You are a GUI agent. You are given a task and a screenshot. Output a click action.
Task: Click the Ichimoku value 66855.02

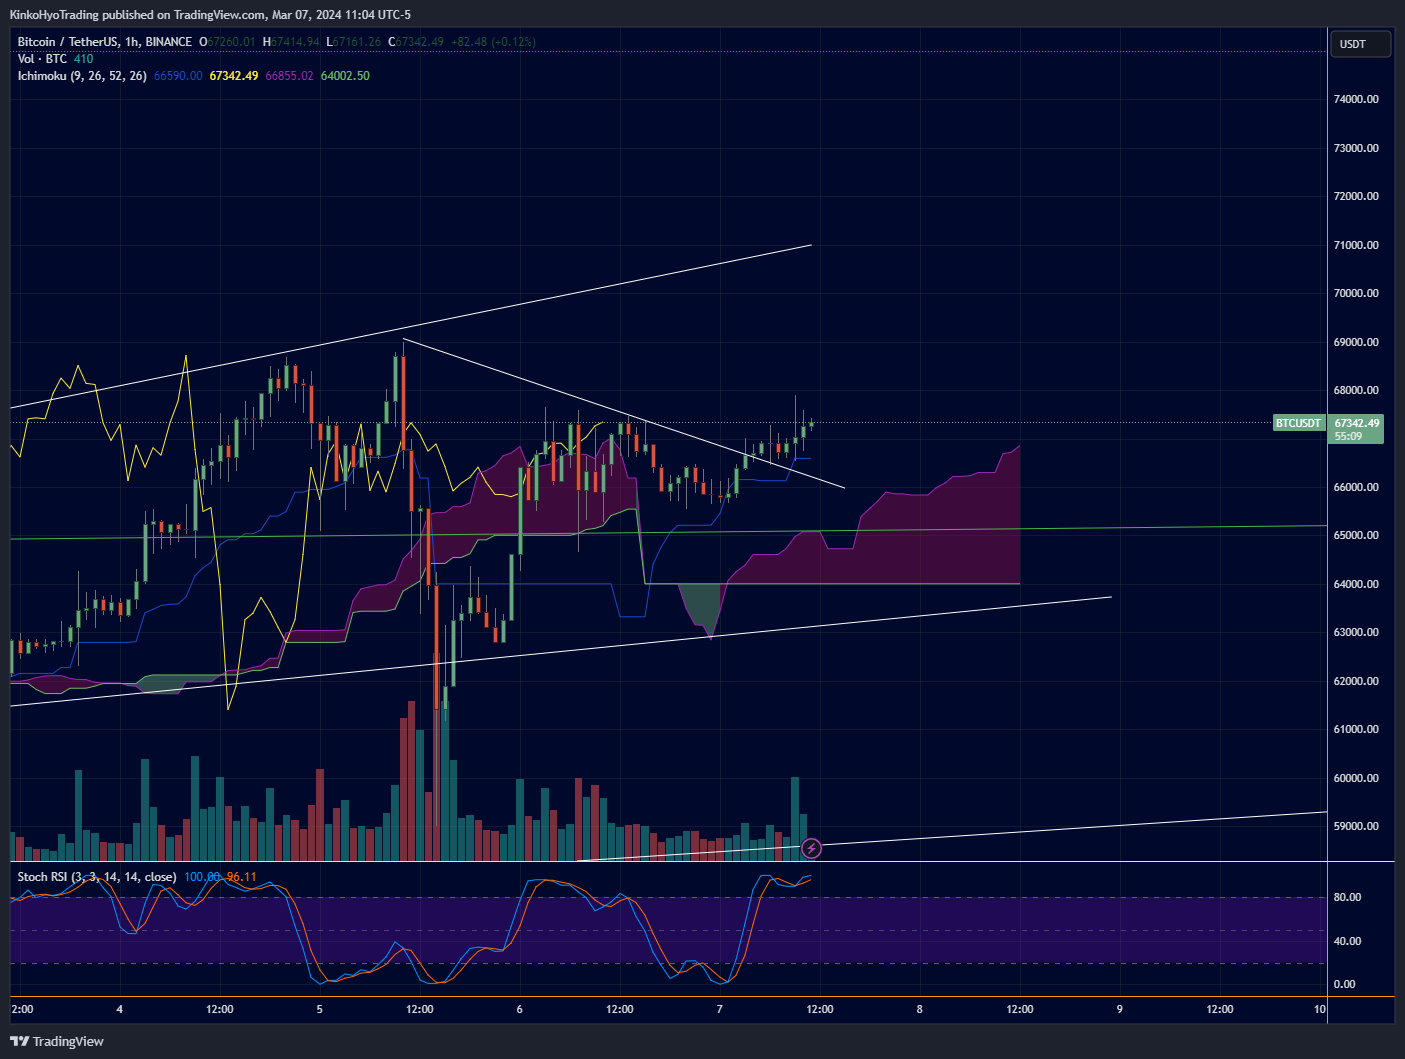tap(289, 76)
